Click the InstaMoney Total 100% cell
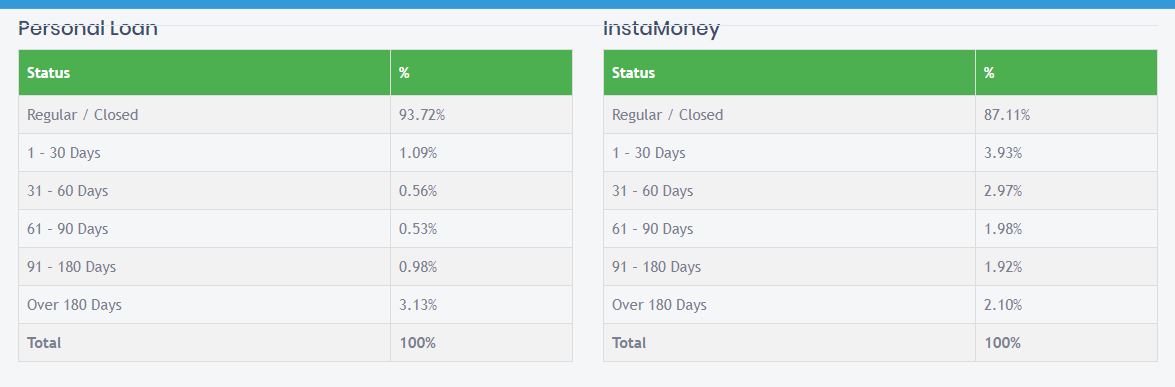This screenshot has height=387, width=1175. click(1066, 343)
